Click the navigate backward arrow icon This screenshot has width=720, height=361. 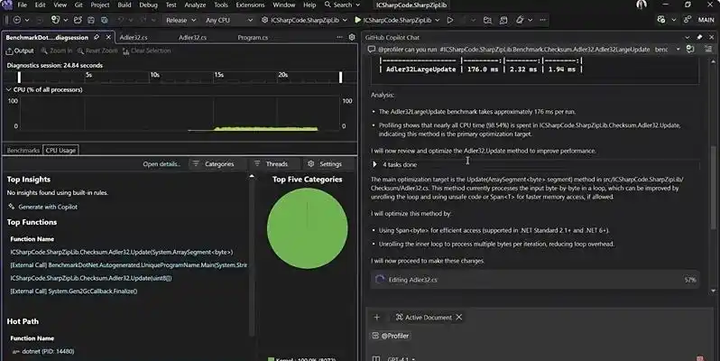click(17, 20)
